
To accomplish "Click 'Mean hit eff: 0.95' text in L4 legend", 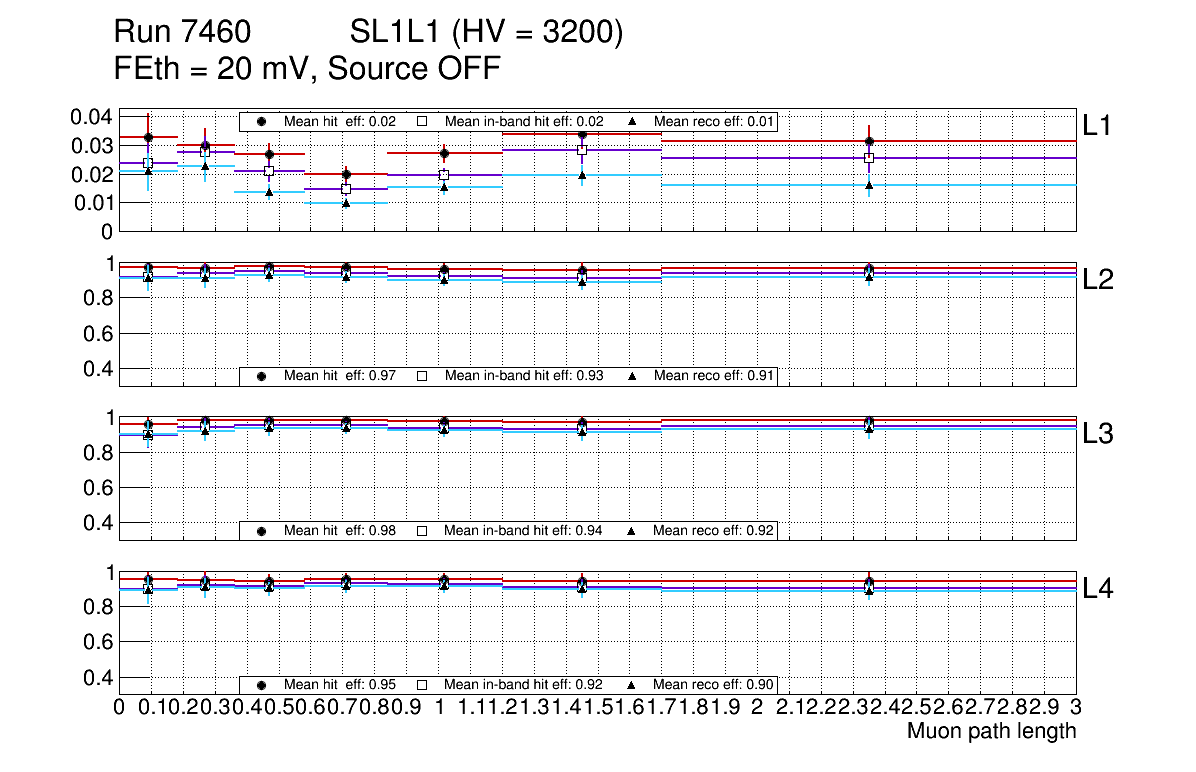I will click(340, 685).
